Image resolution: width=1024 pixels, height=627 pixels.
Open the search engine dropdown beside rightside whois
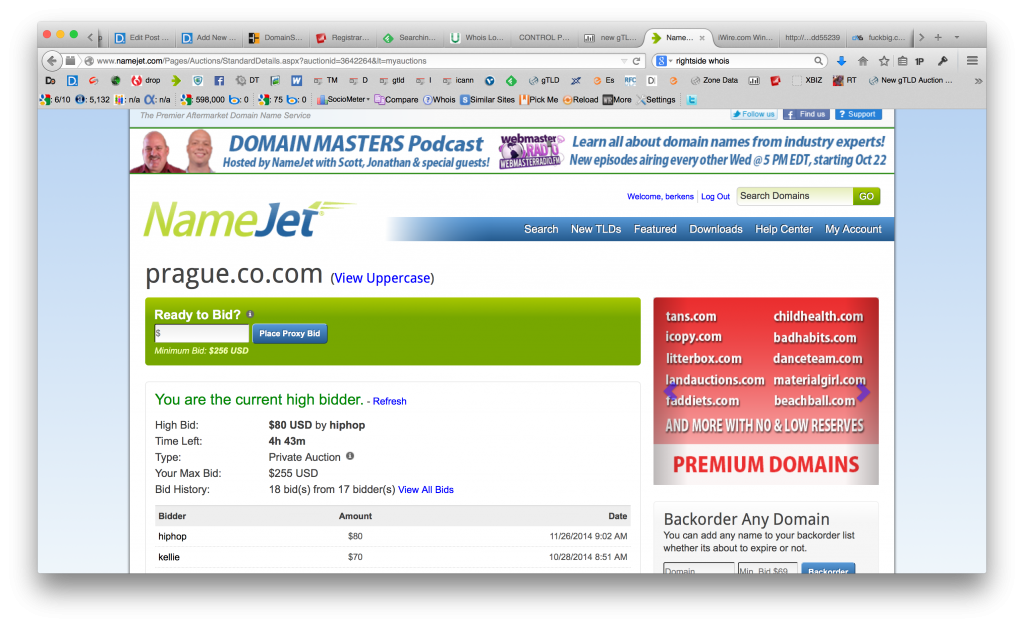668,60
